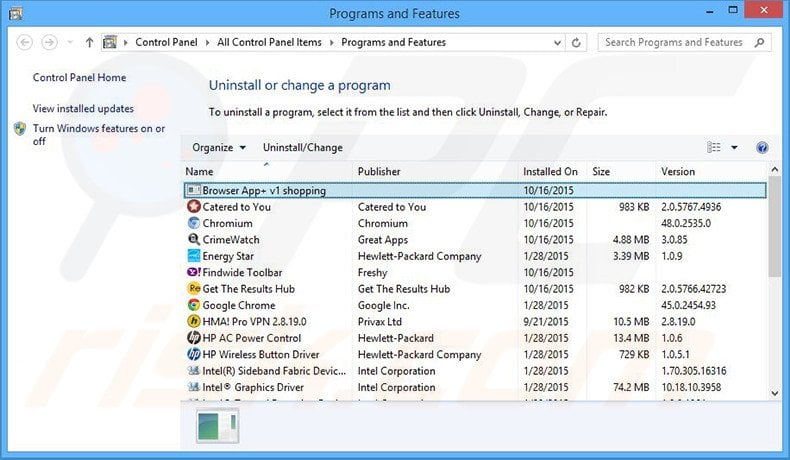
Task: Expand the More view options arrow
Action: [734, 147]
